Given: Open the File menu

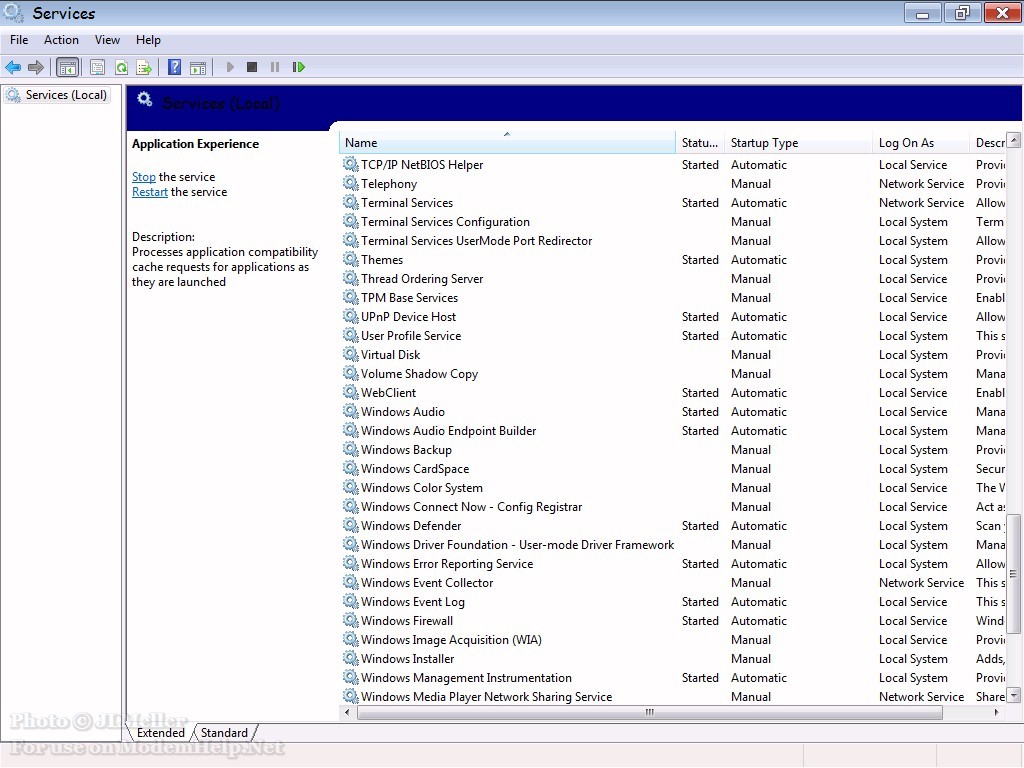Looking at the screenshot, I should 19,40.
